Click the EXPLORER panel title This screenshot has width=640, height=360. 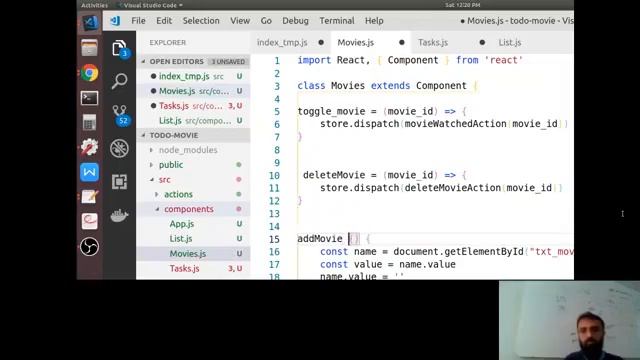pyautogui.click(x=167, y=42)
